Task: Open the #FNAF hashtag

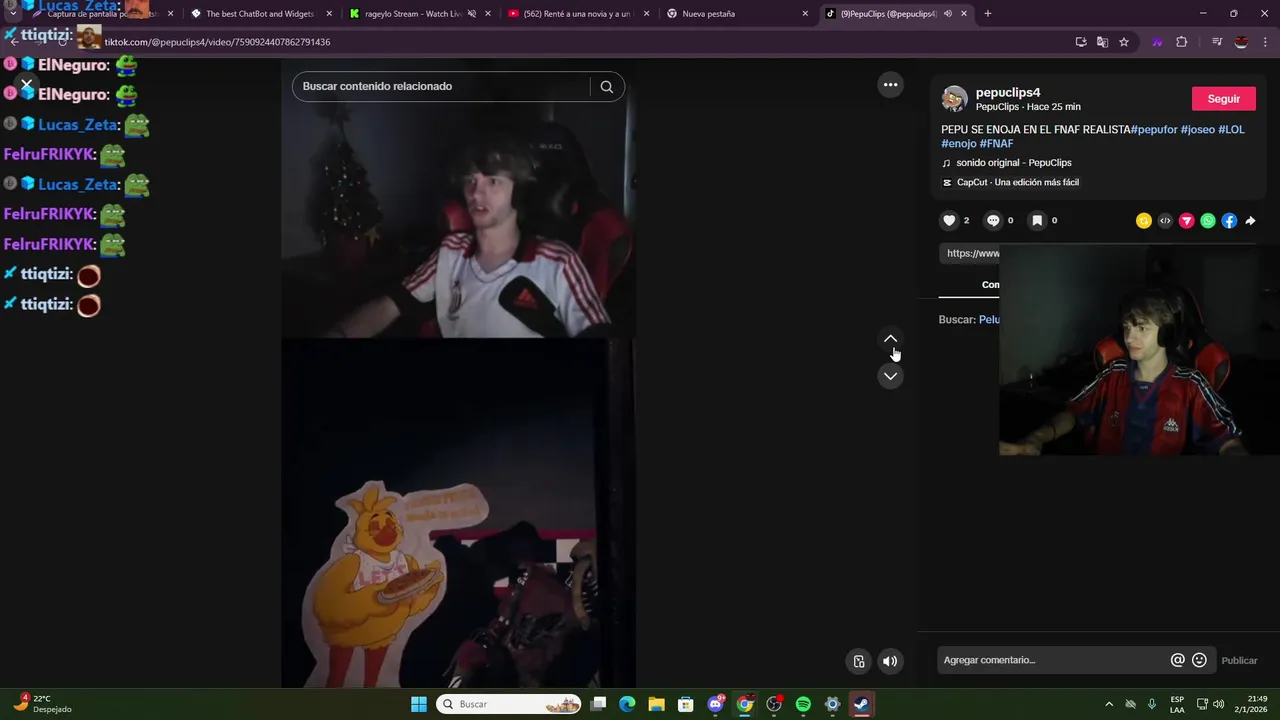Action: pyautogui.click(x=997, y=144)
